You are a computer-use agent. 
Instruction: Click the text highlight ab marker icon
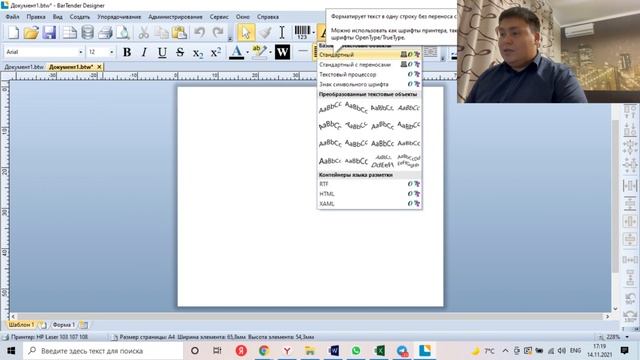pyautogui.click(x=259, y=52)
